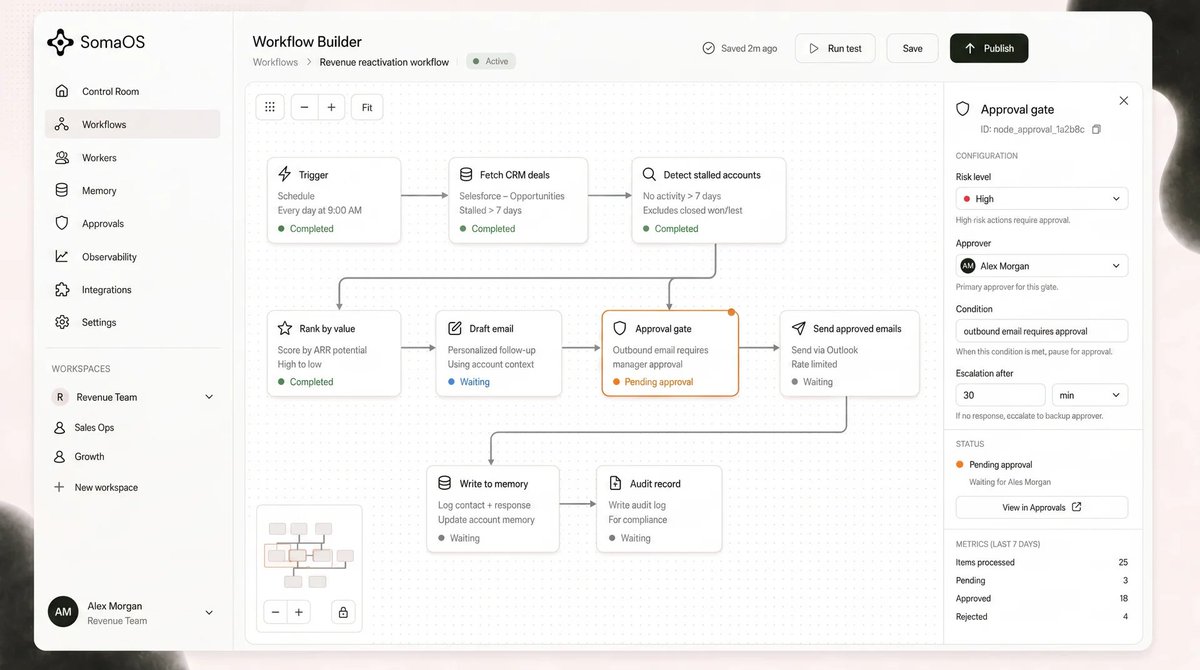The image size is (1200, 670).
Task: Open the Alex Morgan account menu chevron
Action: click(209, 612)
